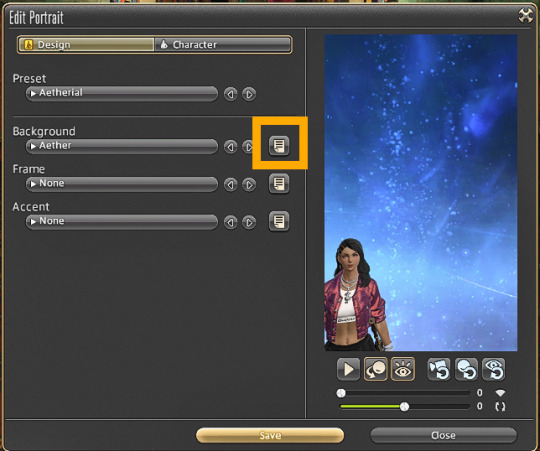This screenshot has height=451, width=540.
Task: Click the zoom cone icon beside slider
Action: (500, 393)
